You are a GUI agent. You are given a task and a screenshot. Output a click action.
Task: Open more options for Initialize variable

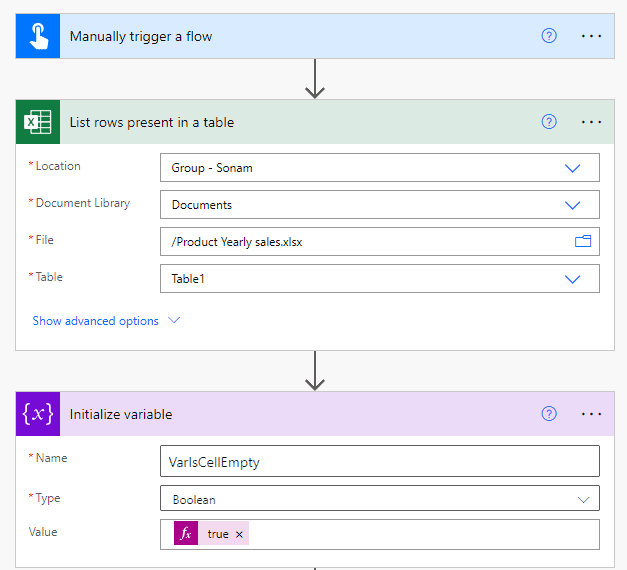point(591,414)
